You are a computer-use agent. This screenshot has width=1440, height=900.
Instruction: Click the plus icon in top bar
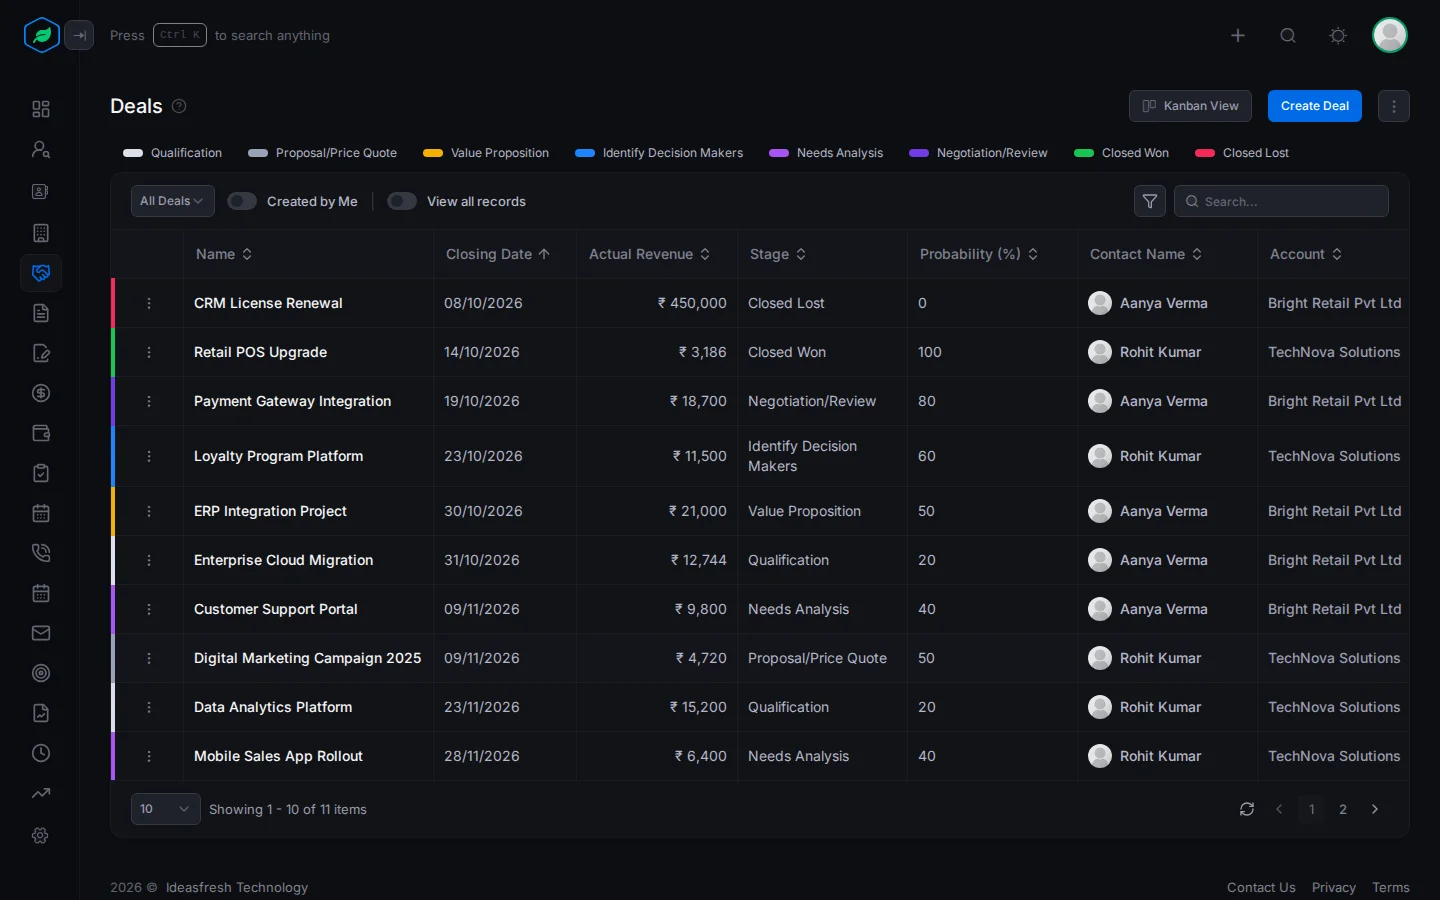coord(1238,35)
